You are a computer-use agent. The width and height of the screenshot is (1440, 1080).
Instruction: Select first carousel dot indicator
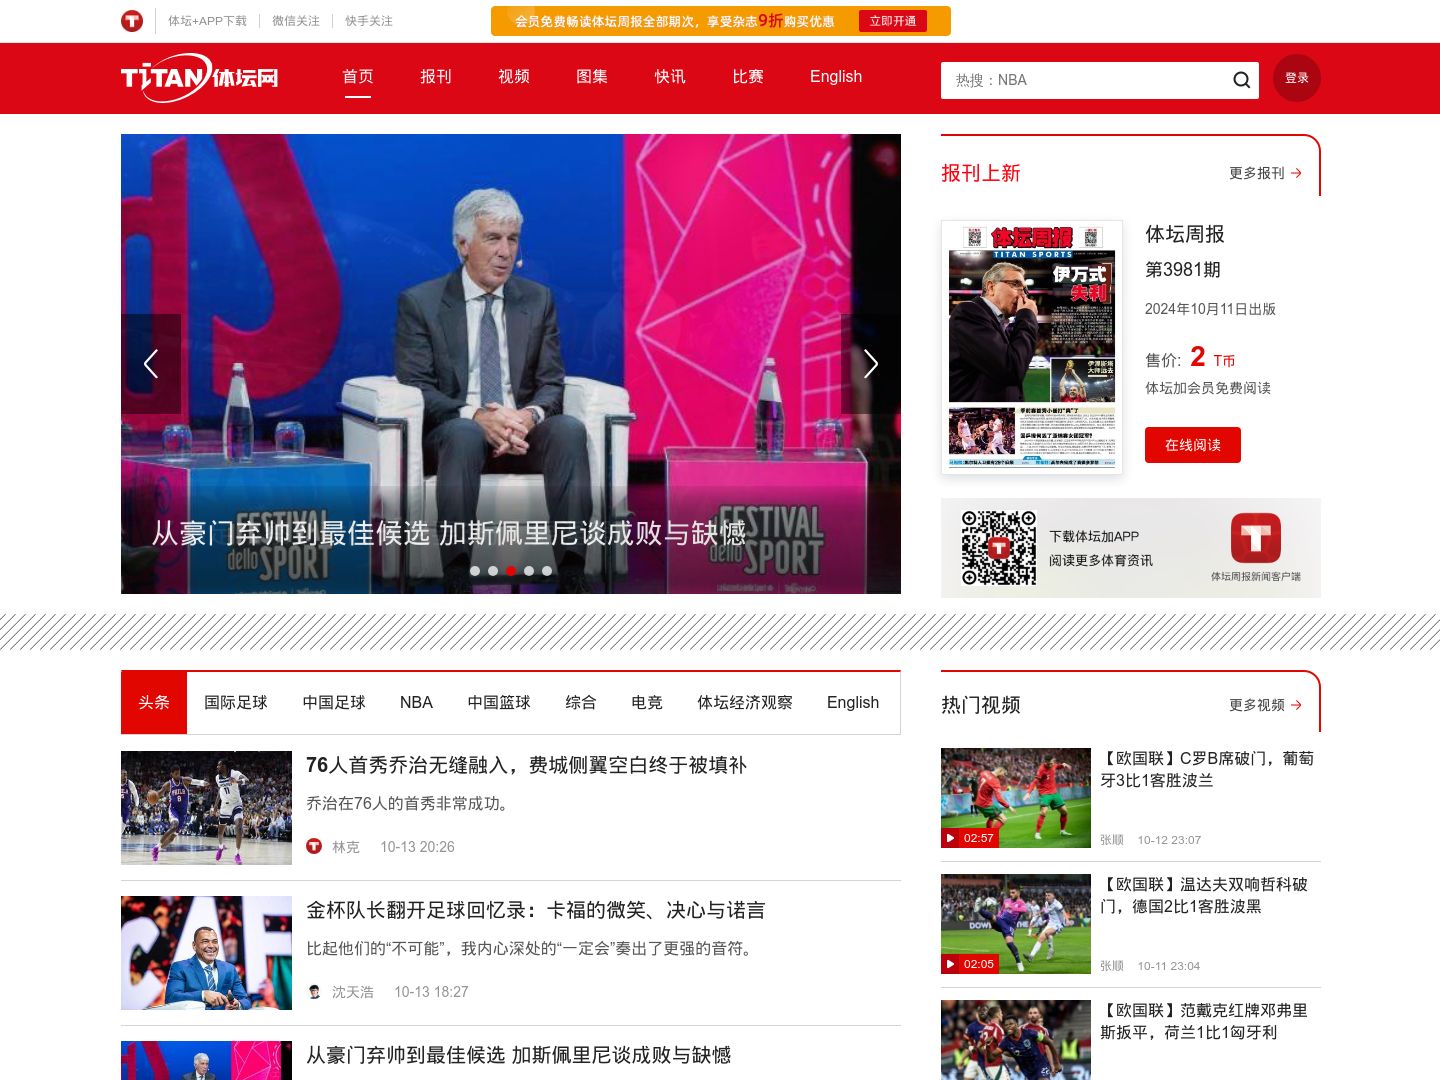coord(475,571)
